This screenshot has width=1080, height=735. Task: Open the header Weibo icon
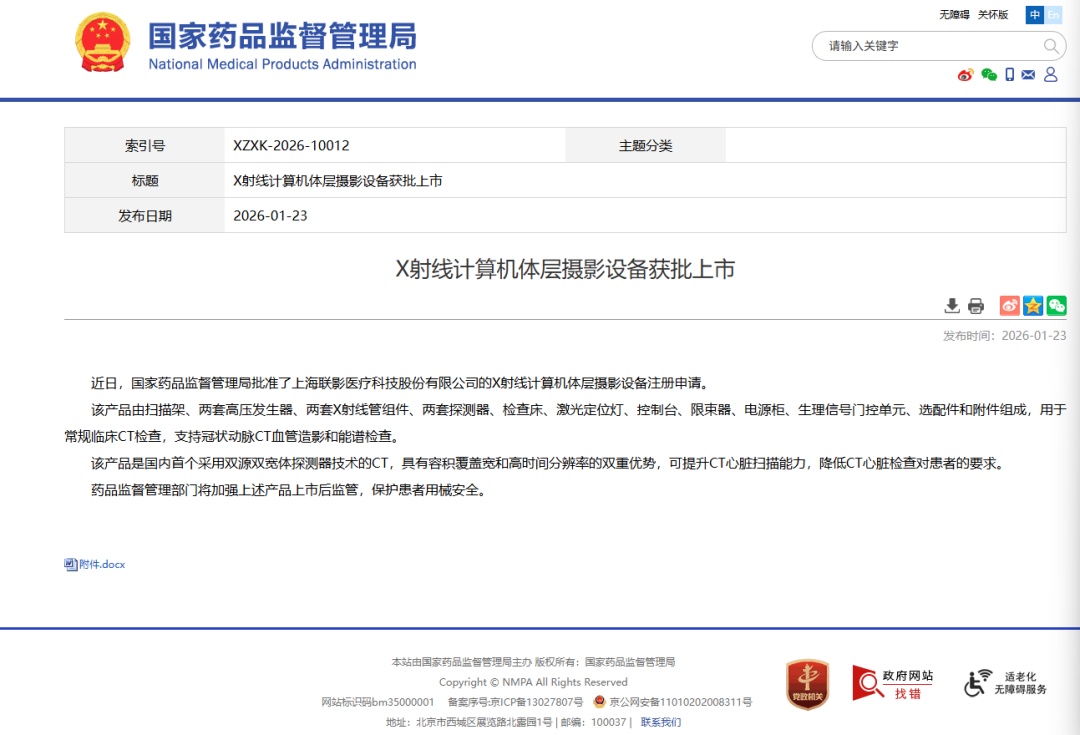(965, 75)
